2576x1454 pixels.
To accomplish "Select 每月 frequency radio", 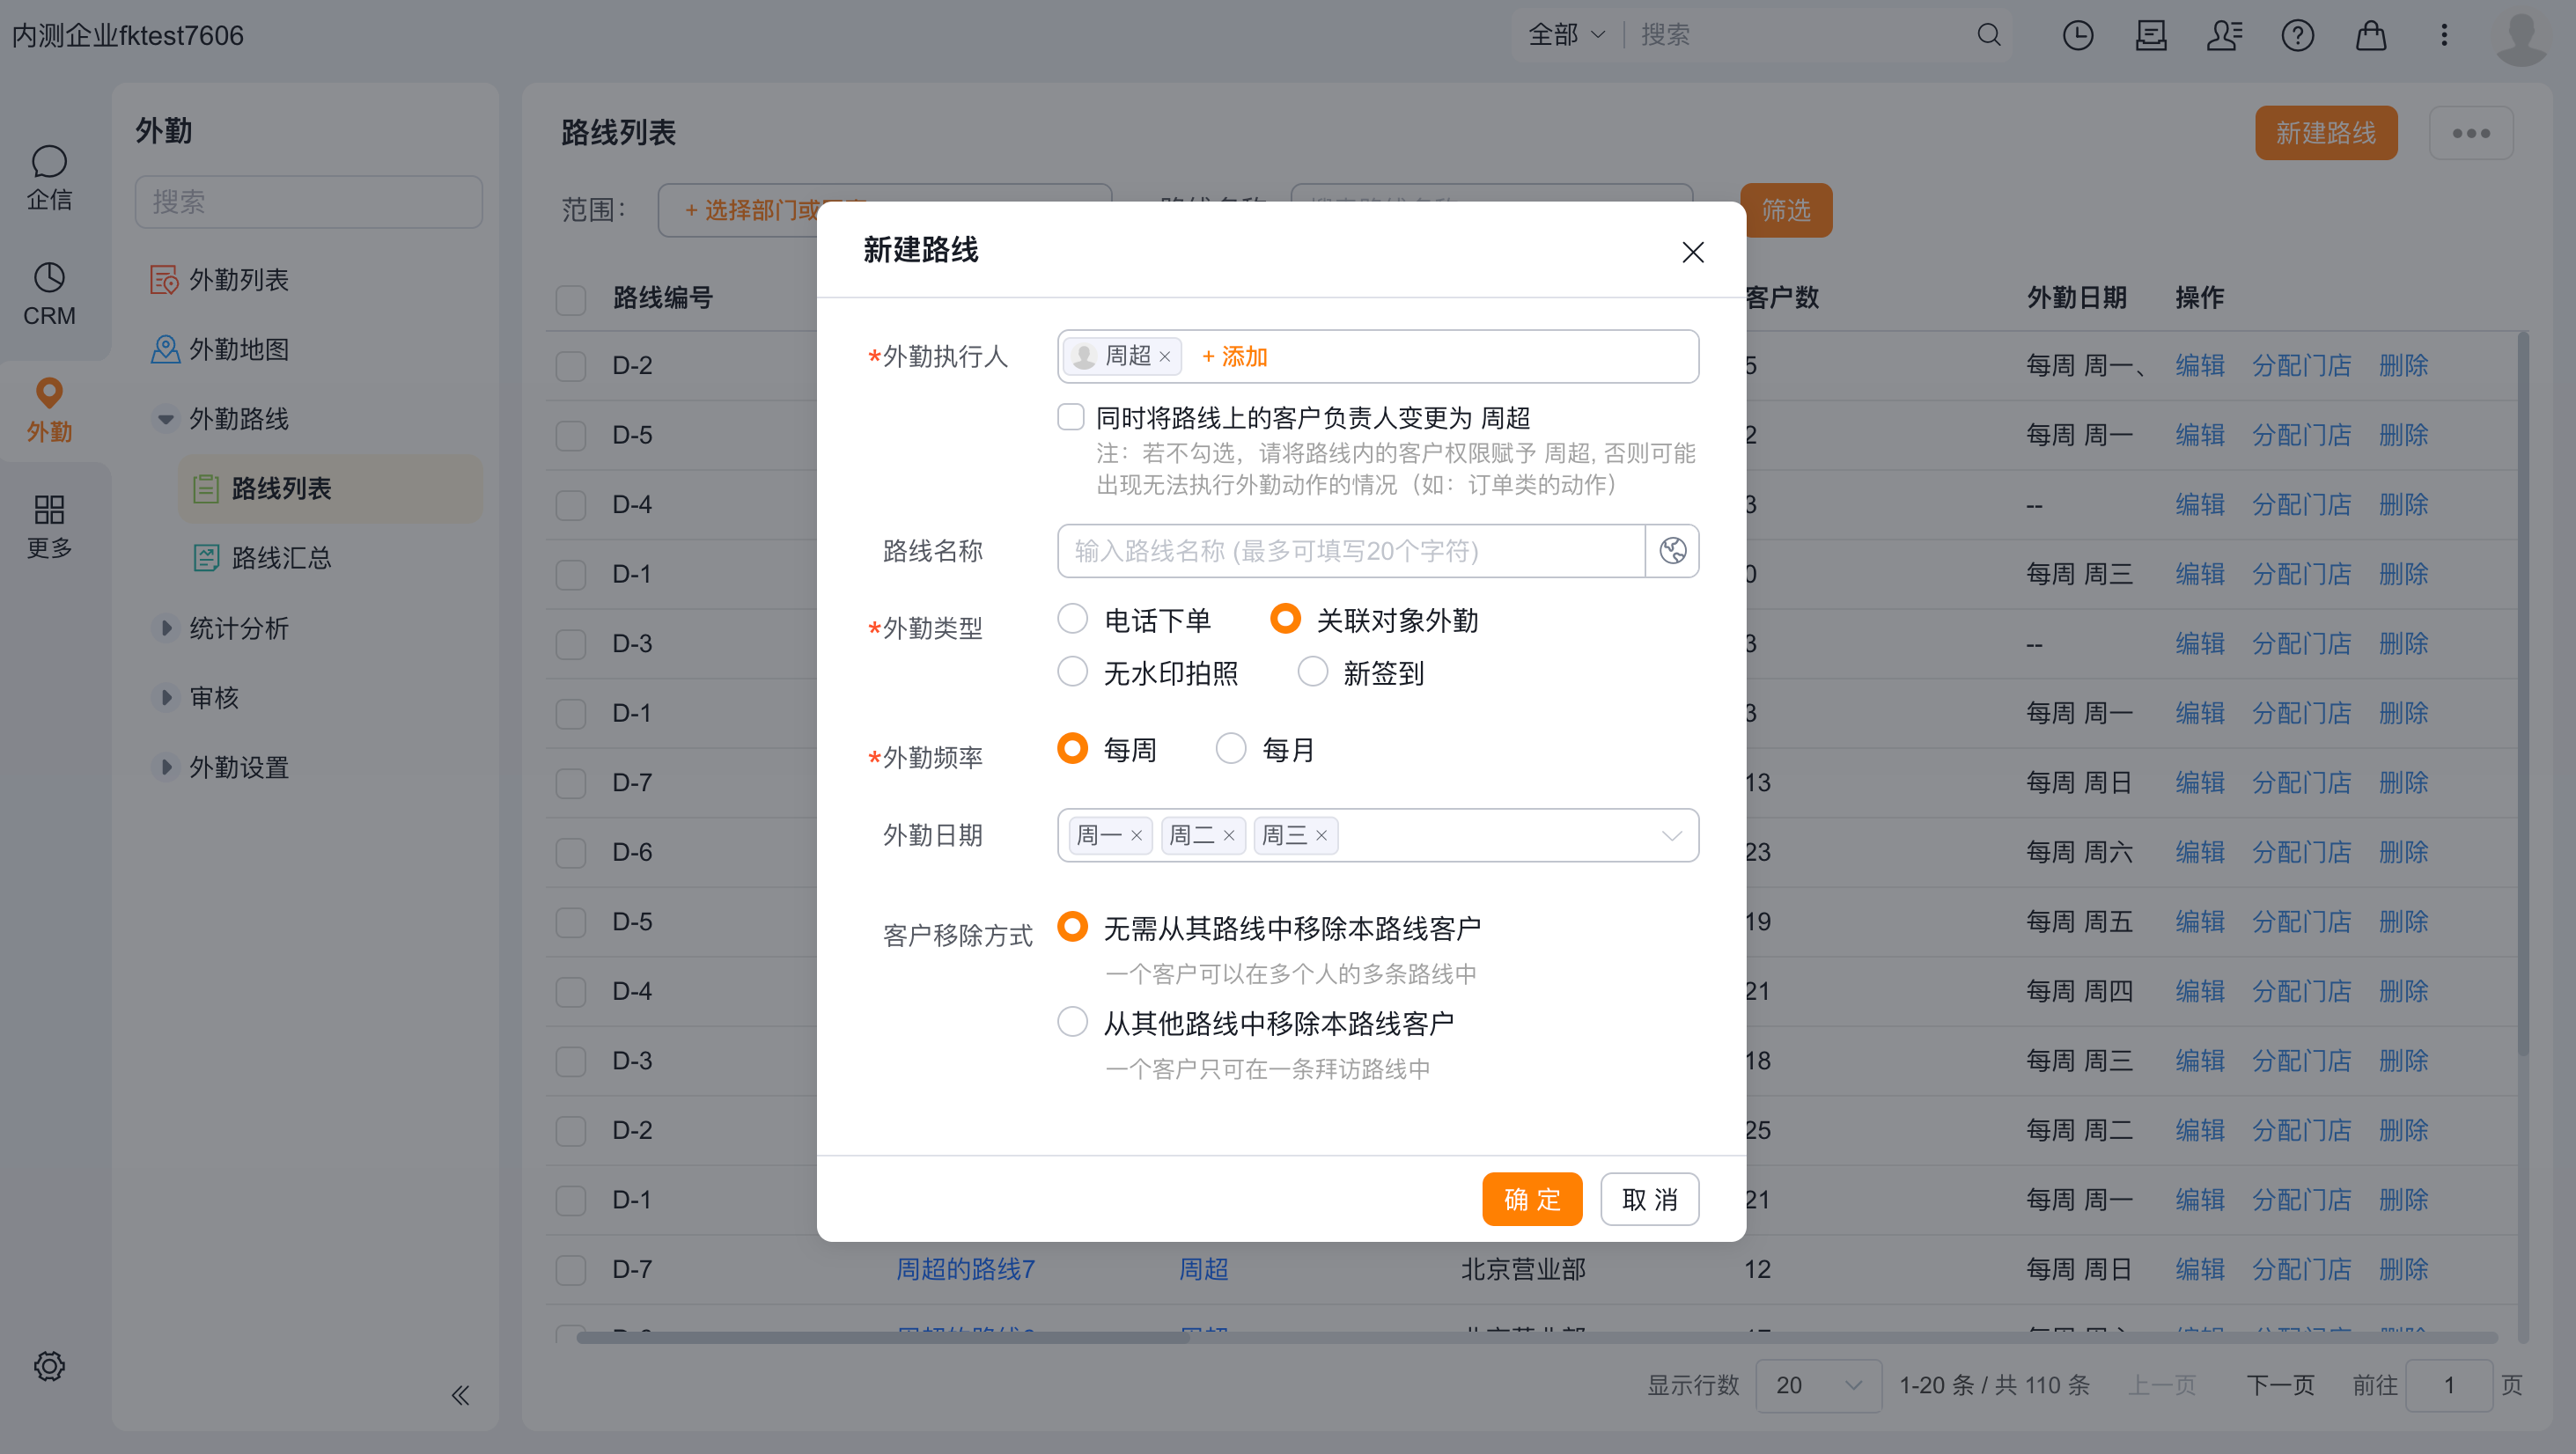I will pyautogui.click(x=1230, y=748).
